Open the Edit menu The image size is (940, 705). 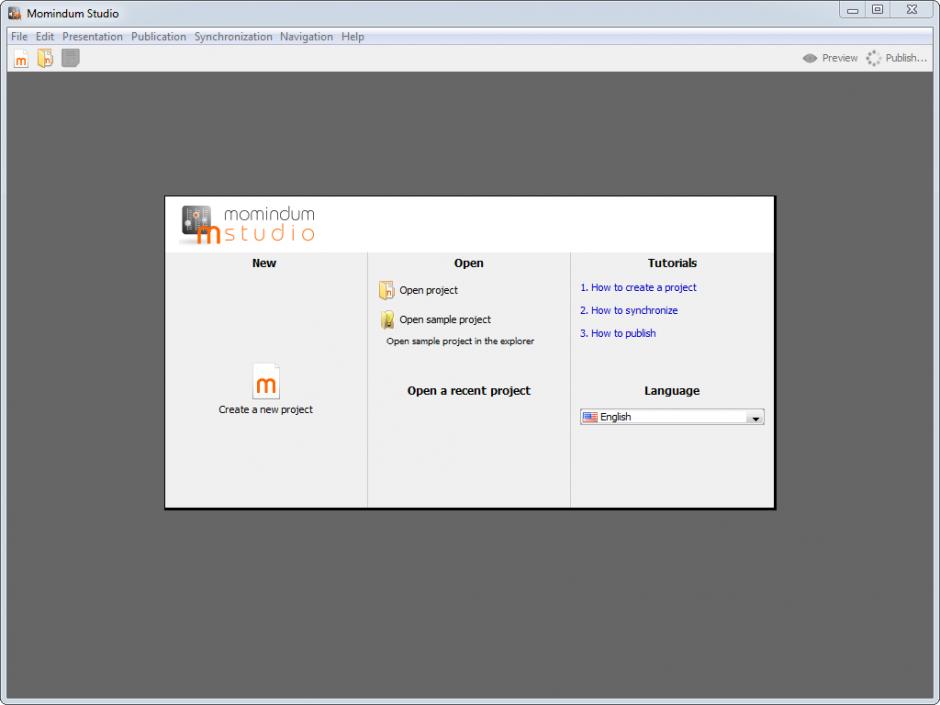point(45,37)
